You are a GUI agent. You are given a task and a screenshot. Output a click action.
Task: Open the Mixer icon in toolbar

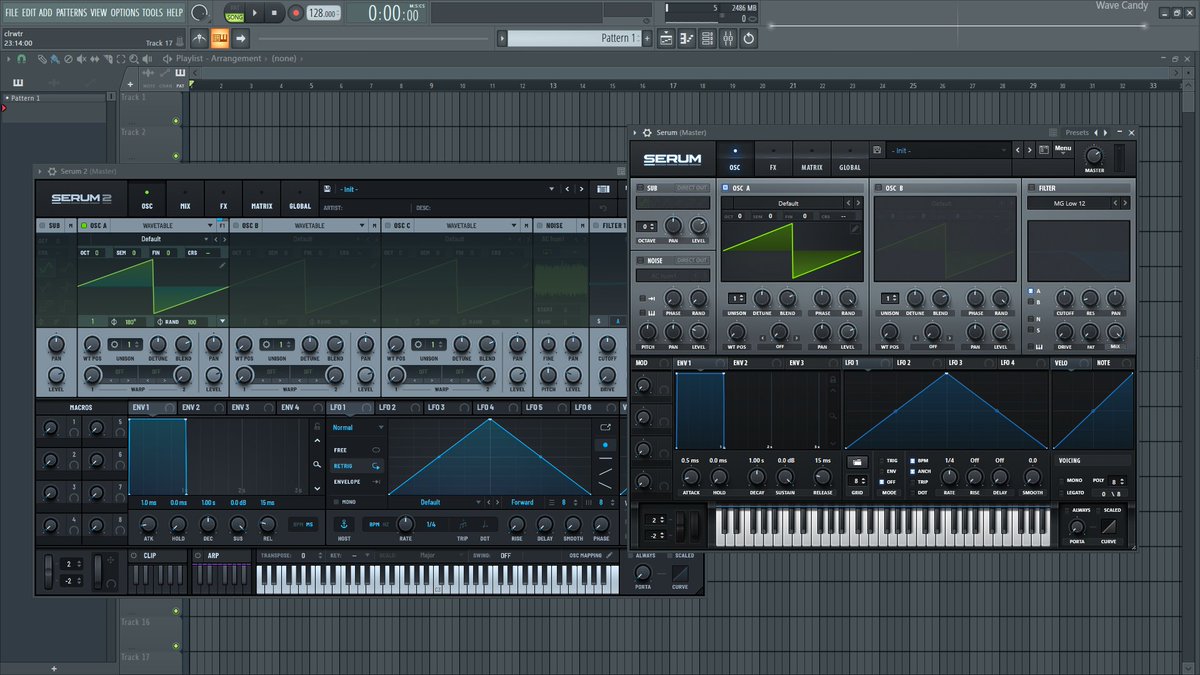tap(728, 38)
